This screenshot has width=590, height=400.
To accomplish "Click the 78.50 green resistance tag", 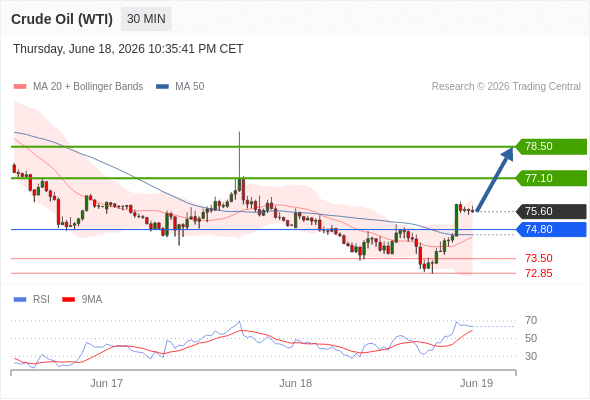I will pyautogui.click(x=551, y=146).
